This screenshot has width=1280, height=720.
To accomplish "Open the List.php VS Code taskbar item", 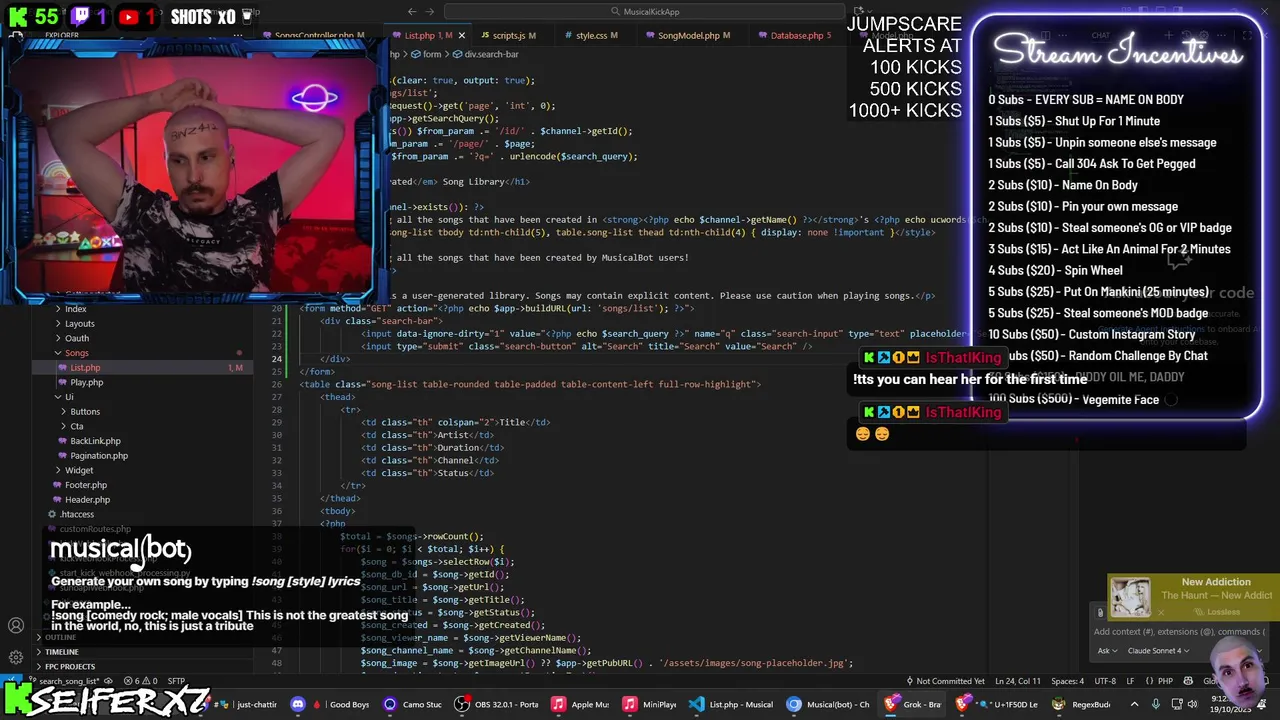I will pyautogui.click(x=731, y=704).
